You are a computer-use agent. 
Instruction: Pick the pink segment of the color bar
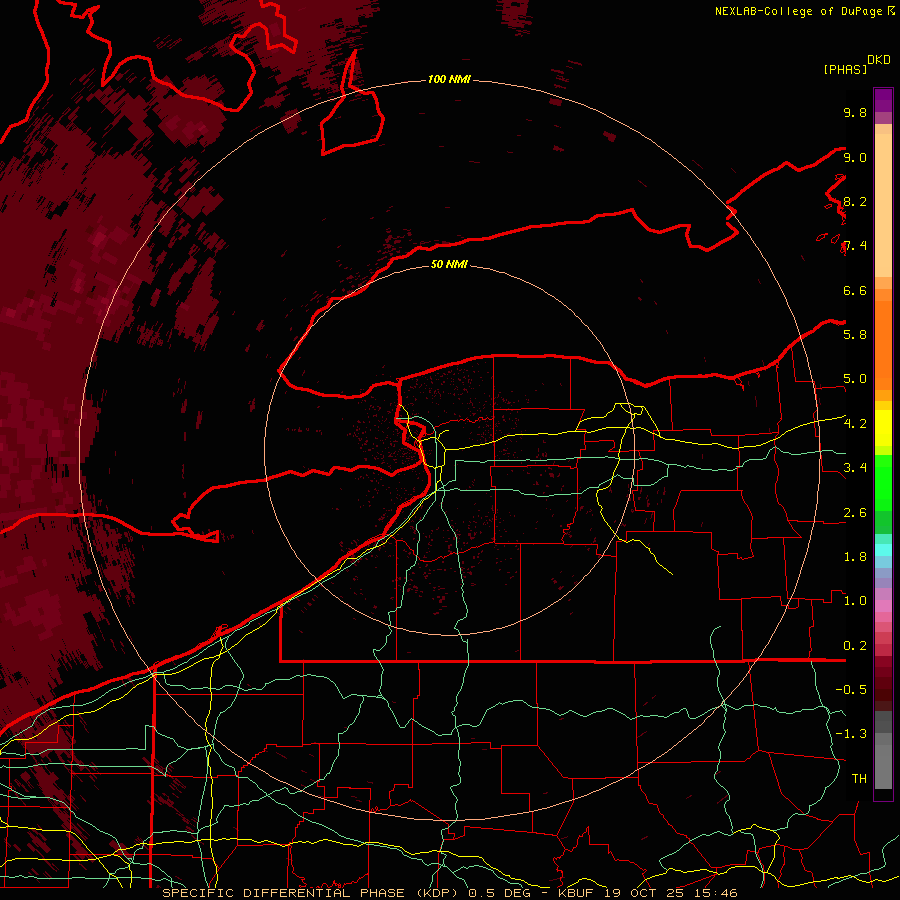click(883, 606)
